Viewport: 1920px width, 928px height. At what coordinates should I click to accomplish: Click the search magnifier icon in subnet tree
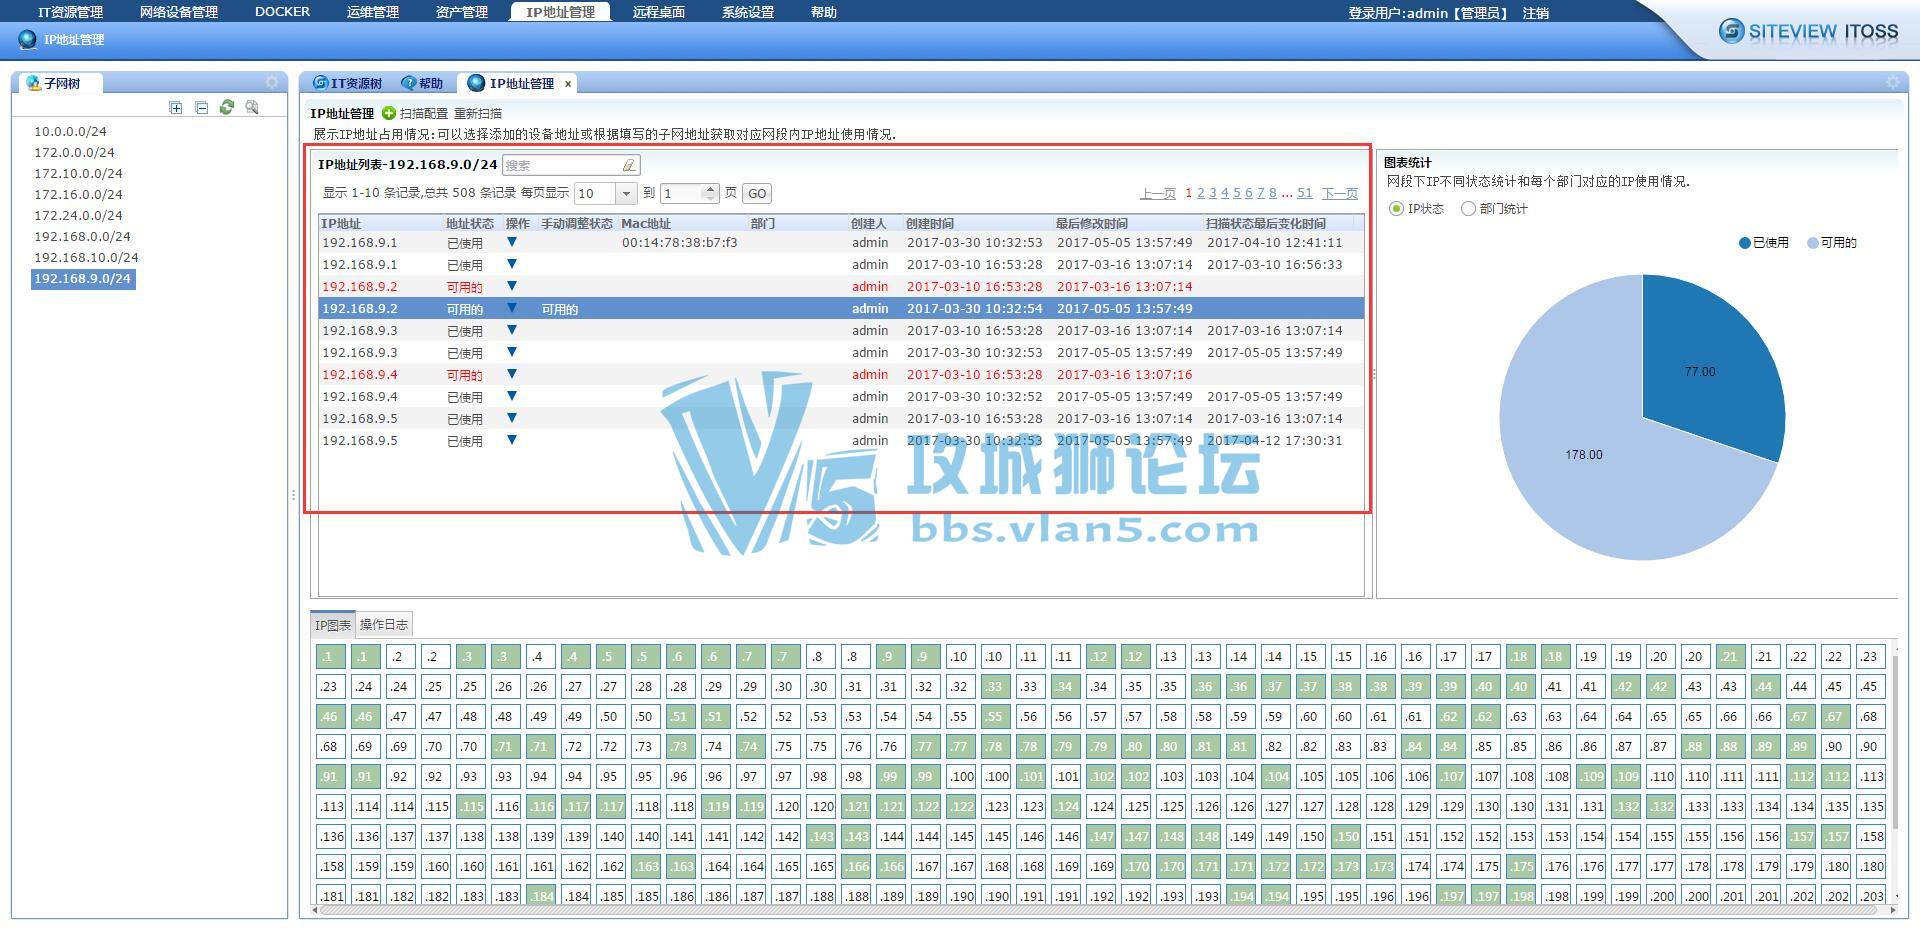pyautogui.click(x=252, y=107)
